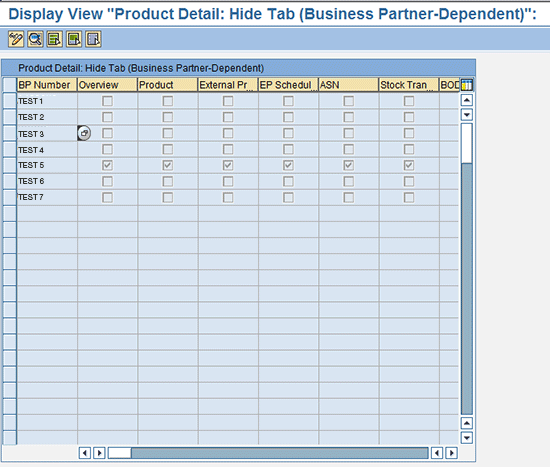This screenshot has width=550, height=467.
Task: Click the horizontal scrollbar thumb
Action: coord(120,453)
